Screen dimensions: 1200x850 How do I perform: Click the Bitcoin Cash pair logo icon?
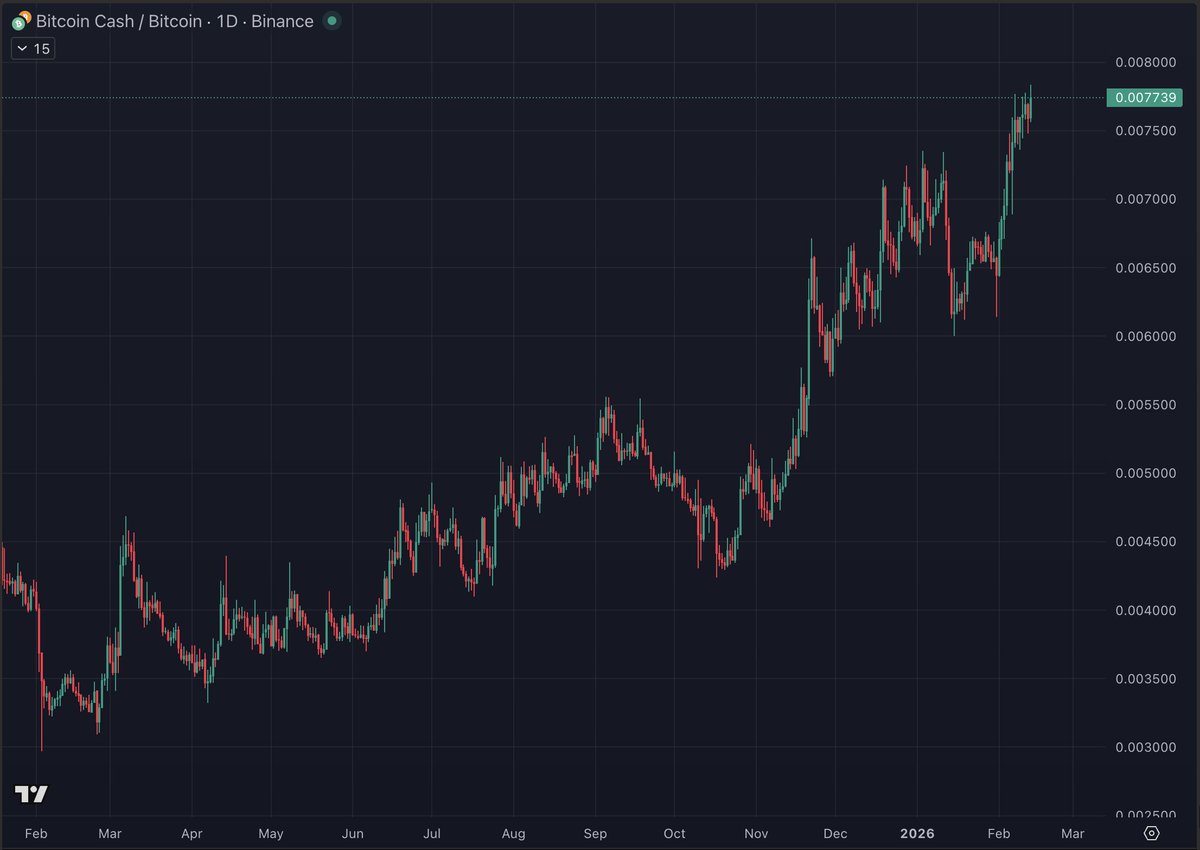20,21
